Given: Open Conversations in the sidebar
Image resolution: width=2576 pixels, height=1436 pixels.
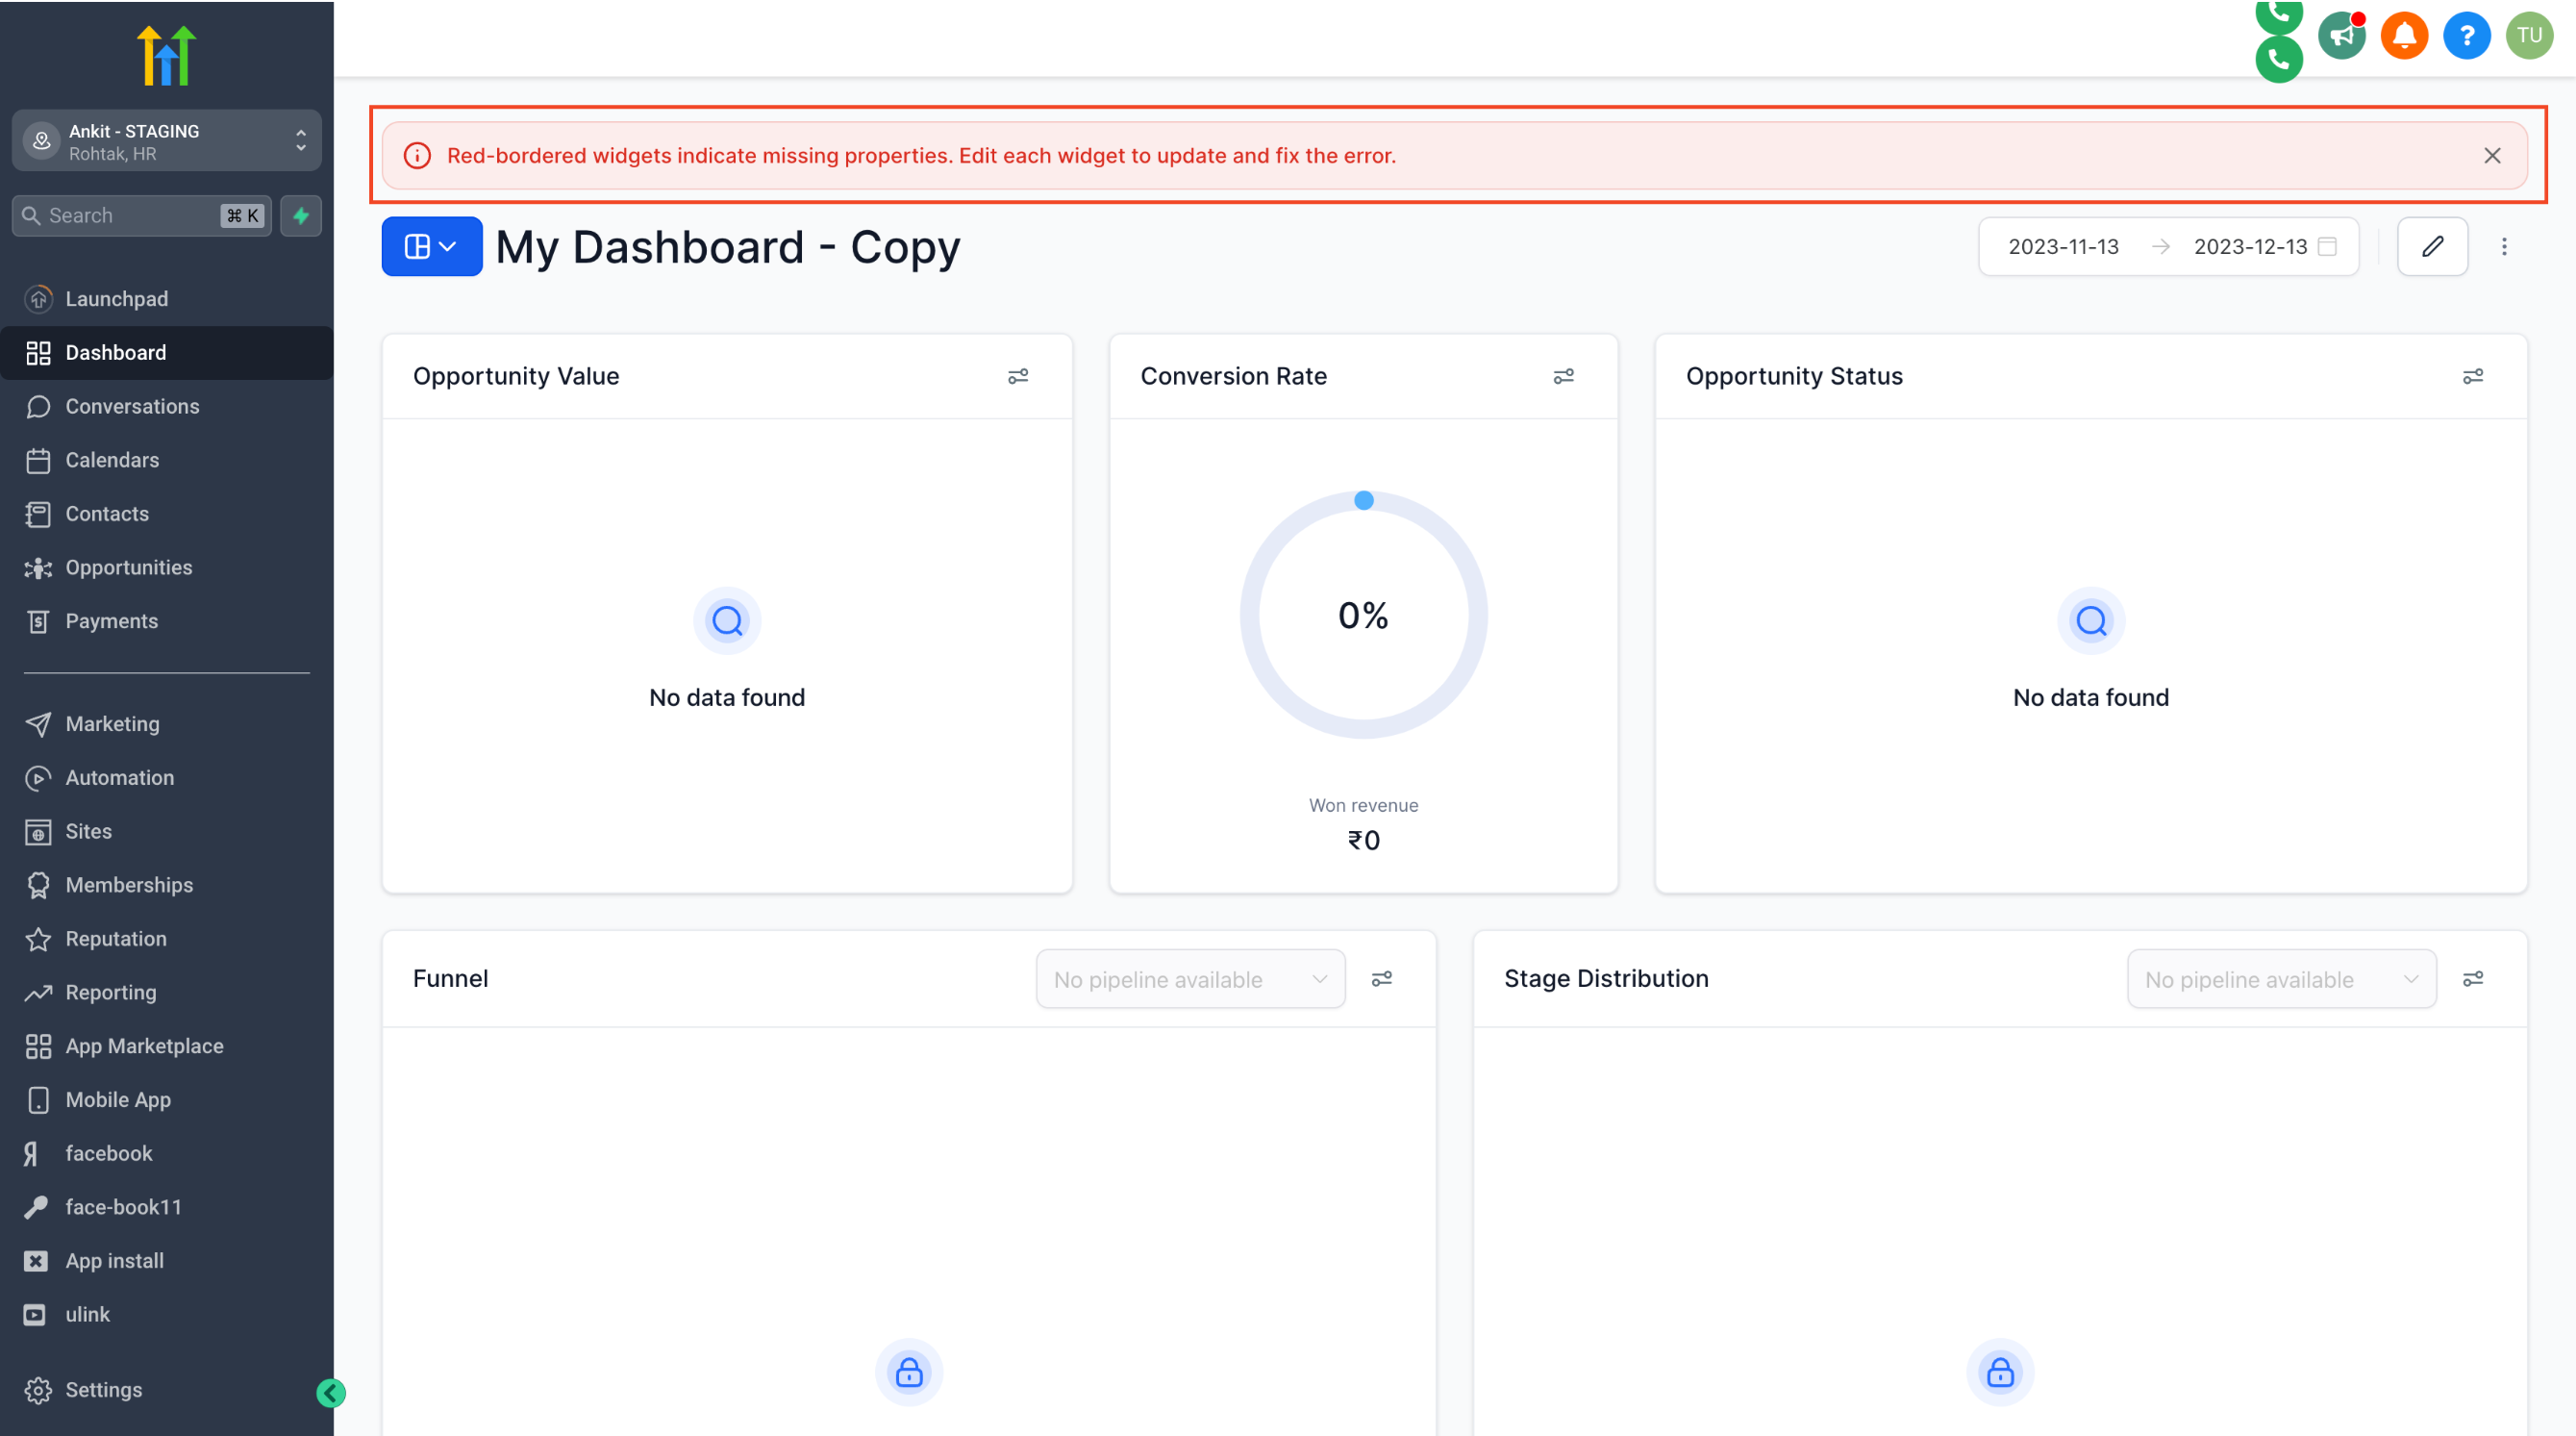Looking at the screenshot, I should 132,406.
